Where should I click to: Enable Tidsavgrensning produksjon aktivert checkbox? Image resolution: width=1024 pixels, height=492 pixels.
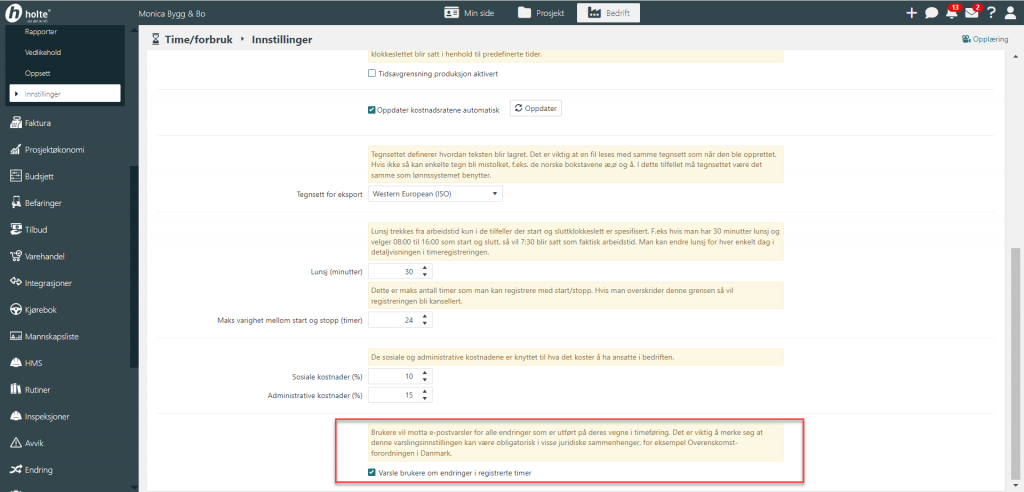pos(373,74)
